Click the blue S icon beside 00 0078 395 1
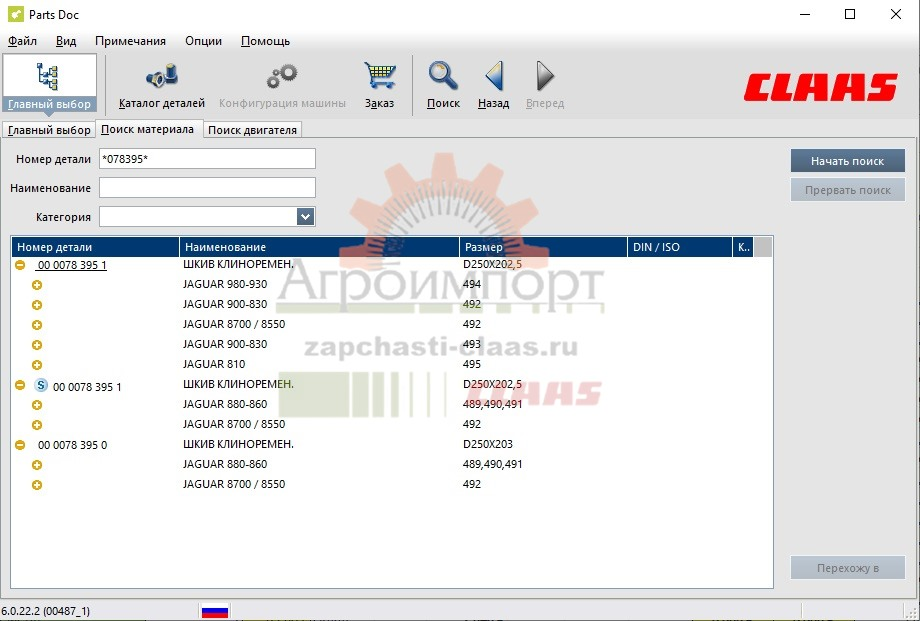 [40, 385]
